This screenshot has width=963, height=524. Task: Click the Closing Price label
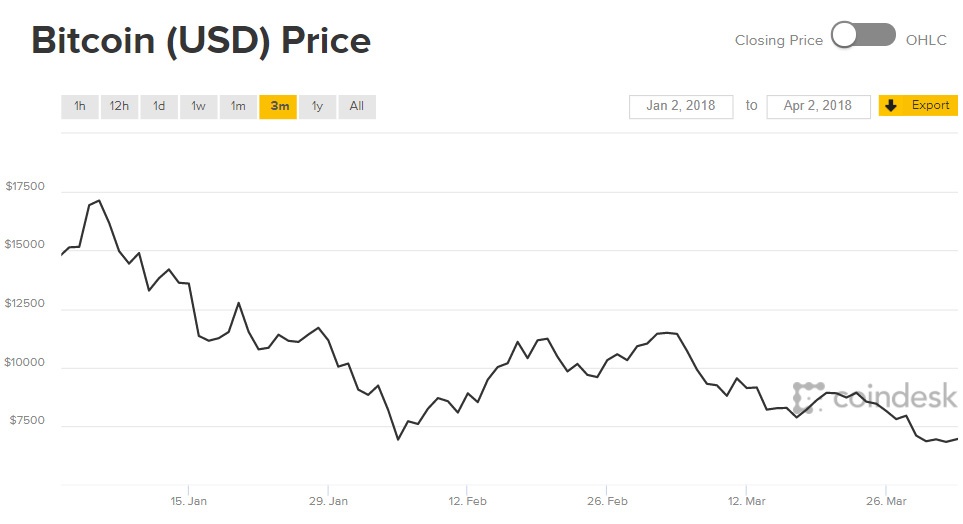[x=778, y=40]
